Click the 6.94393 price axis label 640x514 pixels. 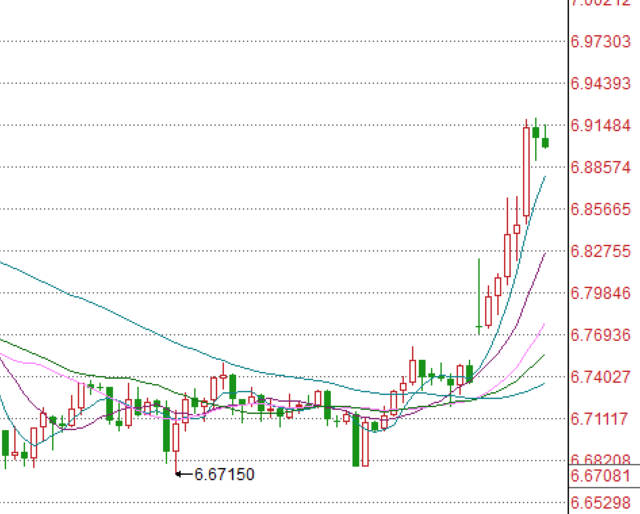coord(600,83)
